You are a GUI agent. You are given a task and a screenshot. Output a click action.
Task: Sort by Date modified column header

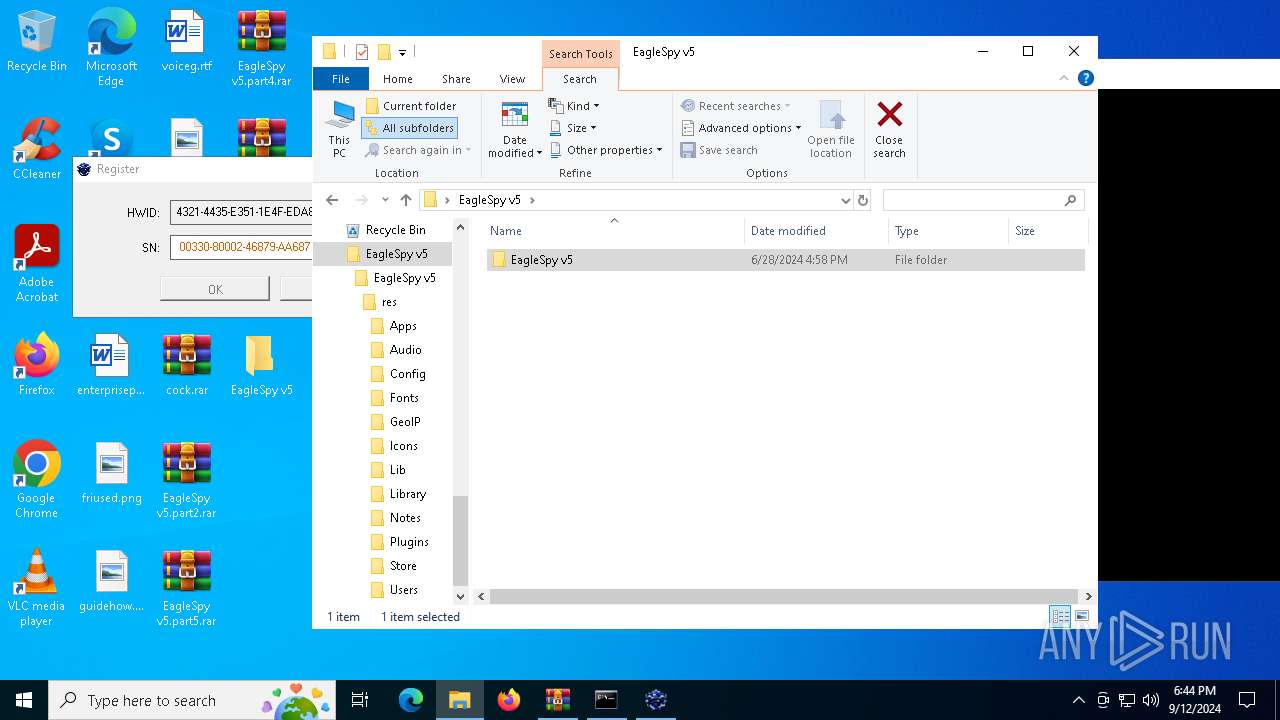(x=816, y=231)
